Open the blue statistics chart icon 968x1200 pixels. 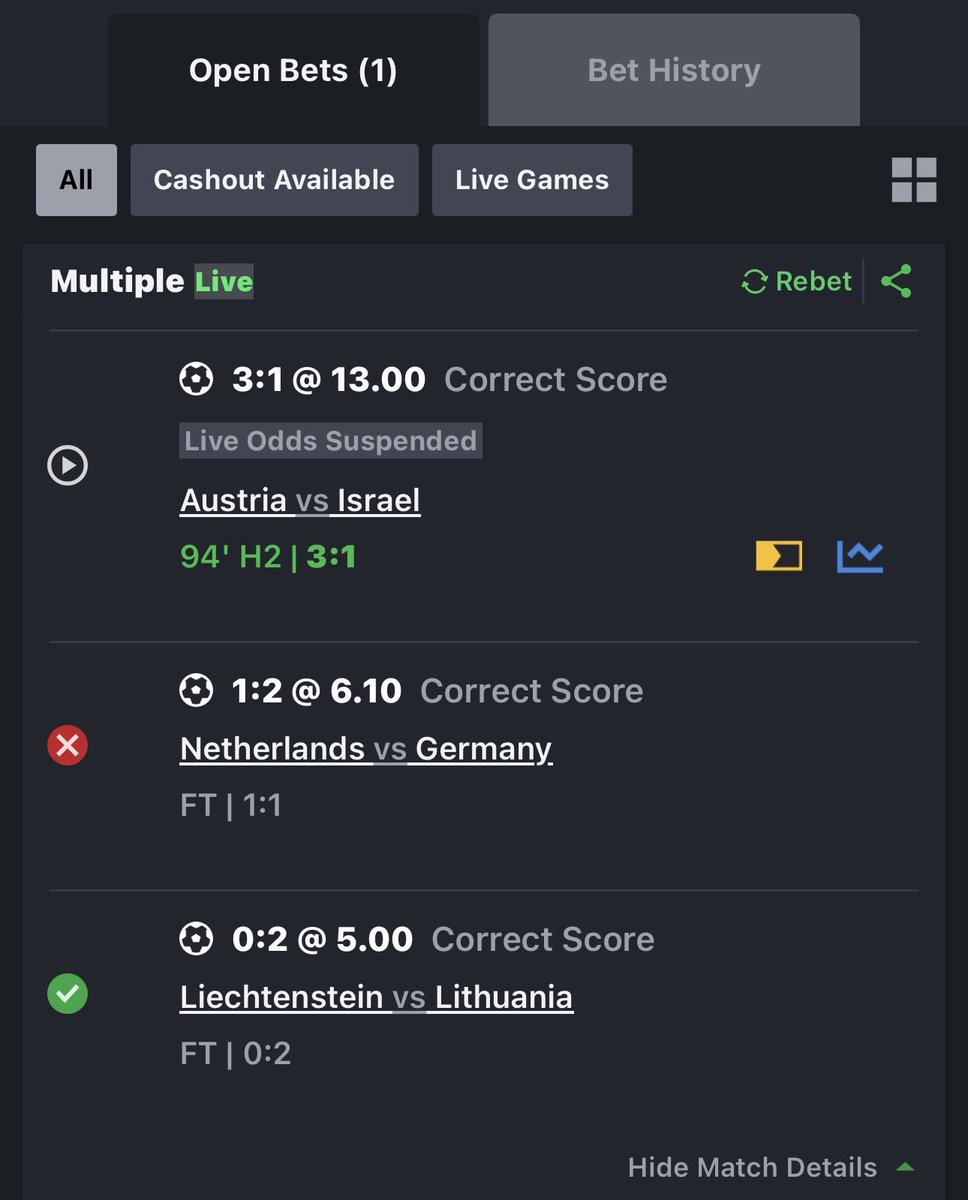click(x=860, y=556)
